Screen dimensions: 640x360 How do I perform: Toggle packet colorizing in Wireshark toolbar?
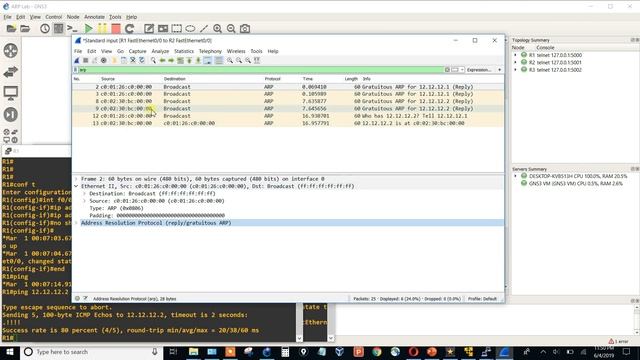pyautogui.click(x=219, y=60)
